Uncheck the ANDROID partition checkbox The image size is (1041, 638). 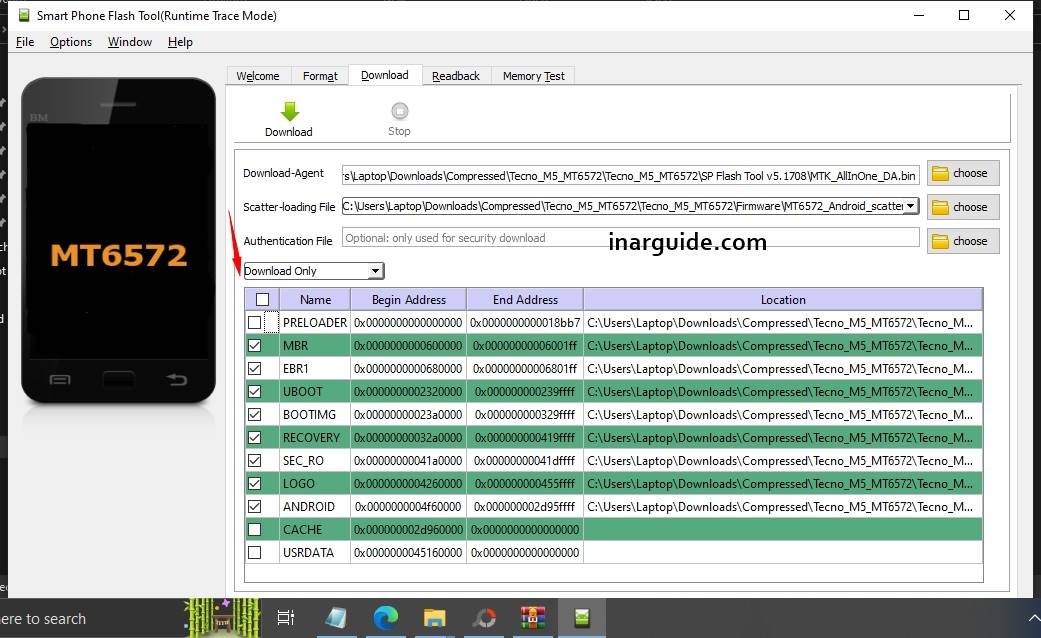[x=254, y=507]
